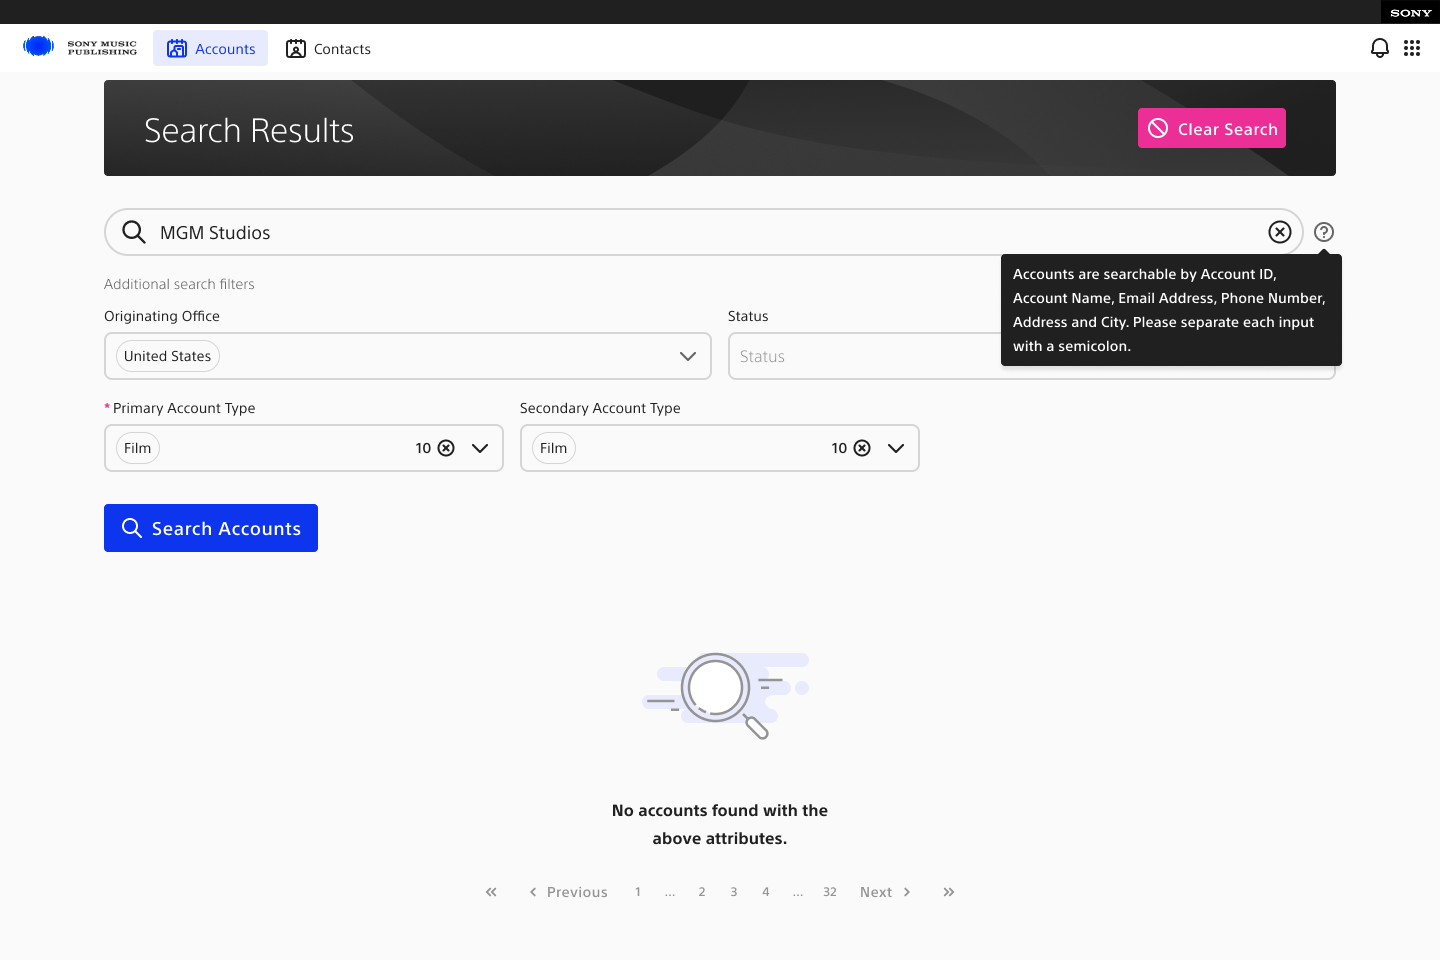The width and height of the screenshot is (1440, 960).
Task: Open the Accounts tab
Action: [210, 48]
